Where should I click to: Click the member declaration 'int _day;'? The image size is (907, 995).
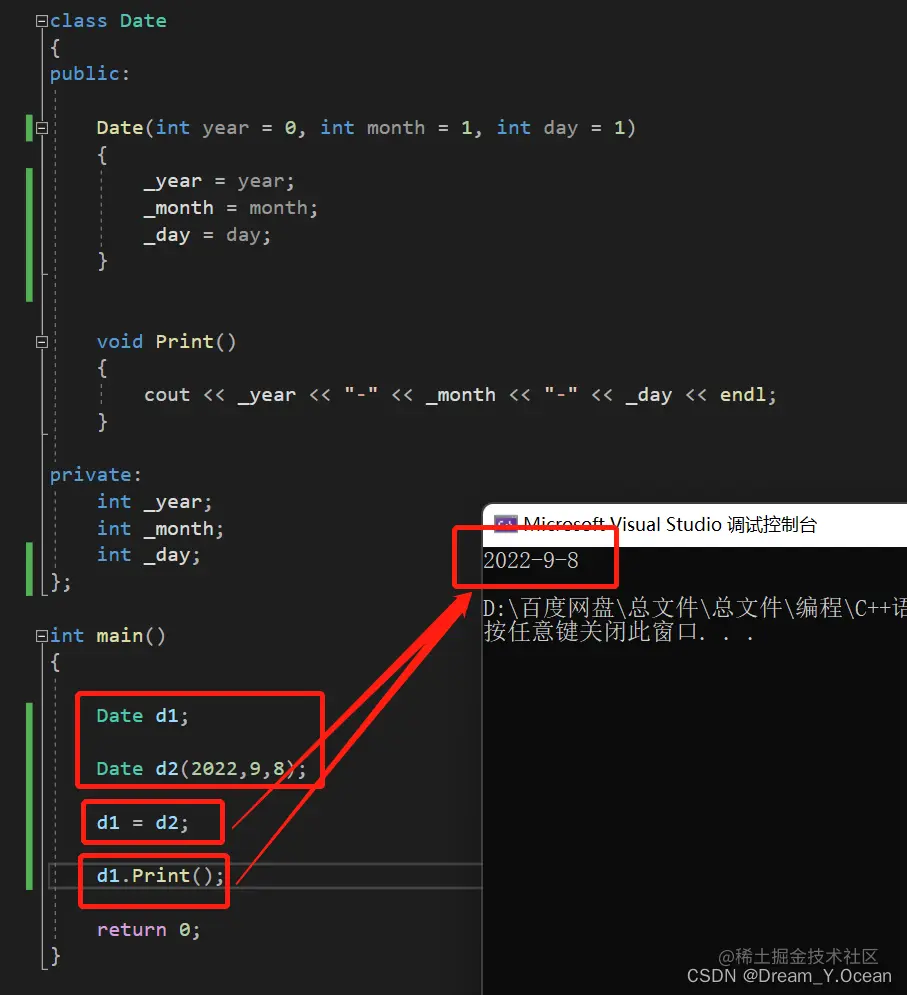[148, 555]
